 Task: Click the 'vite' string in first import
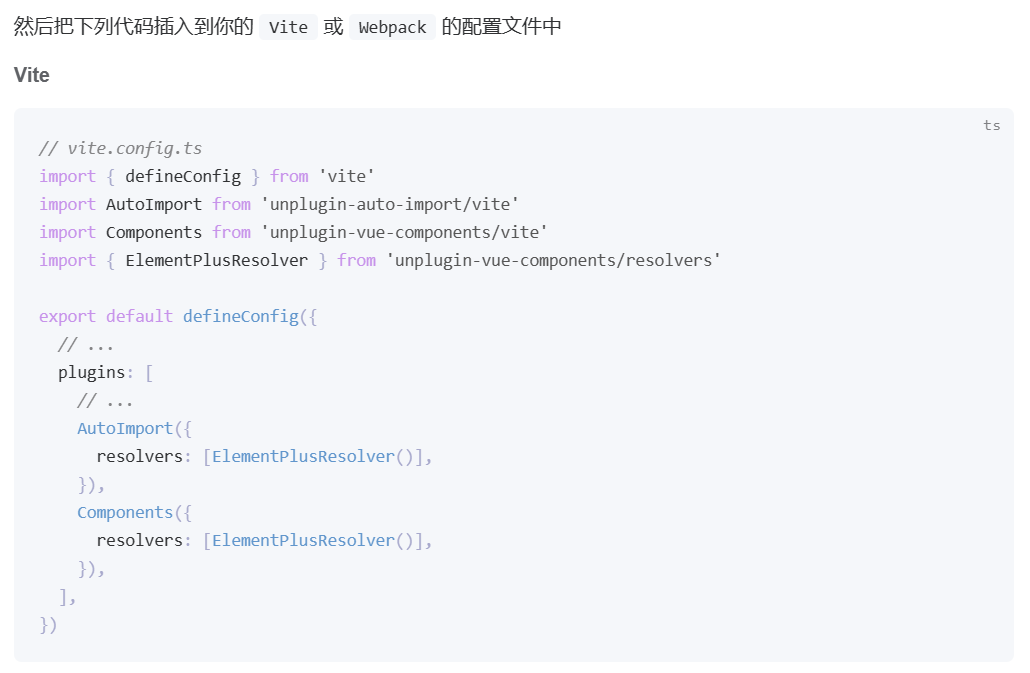pos(347,176)
